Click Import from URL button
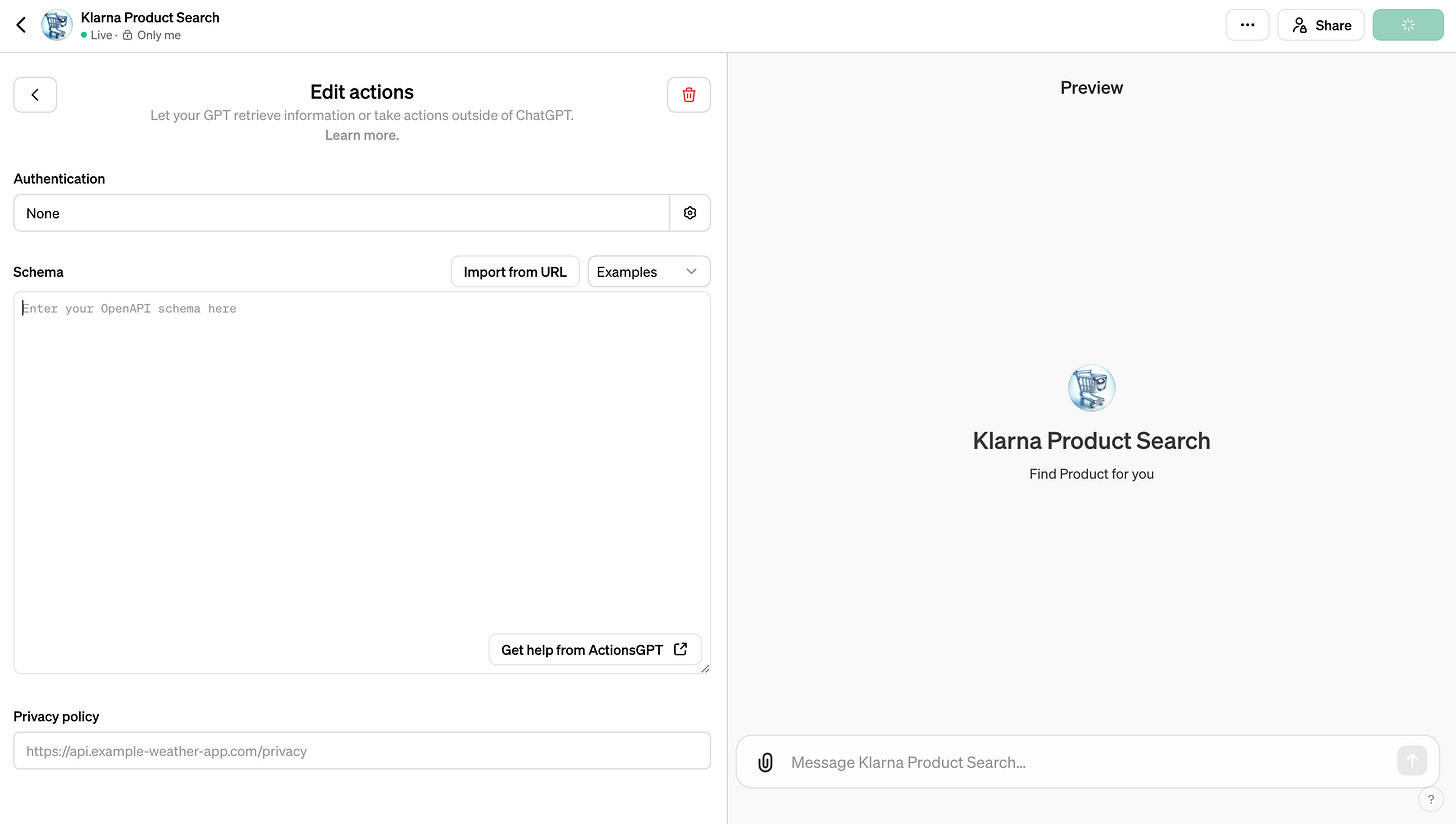The height and width of the screenshot is (824, 1456). [x=515, y=272]
